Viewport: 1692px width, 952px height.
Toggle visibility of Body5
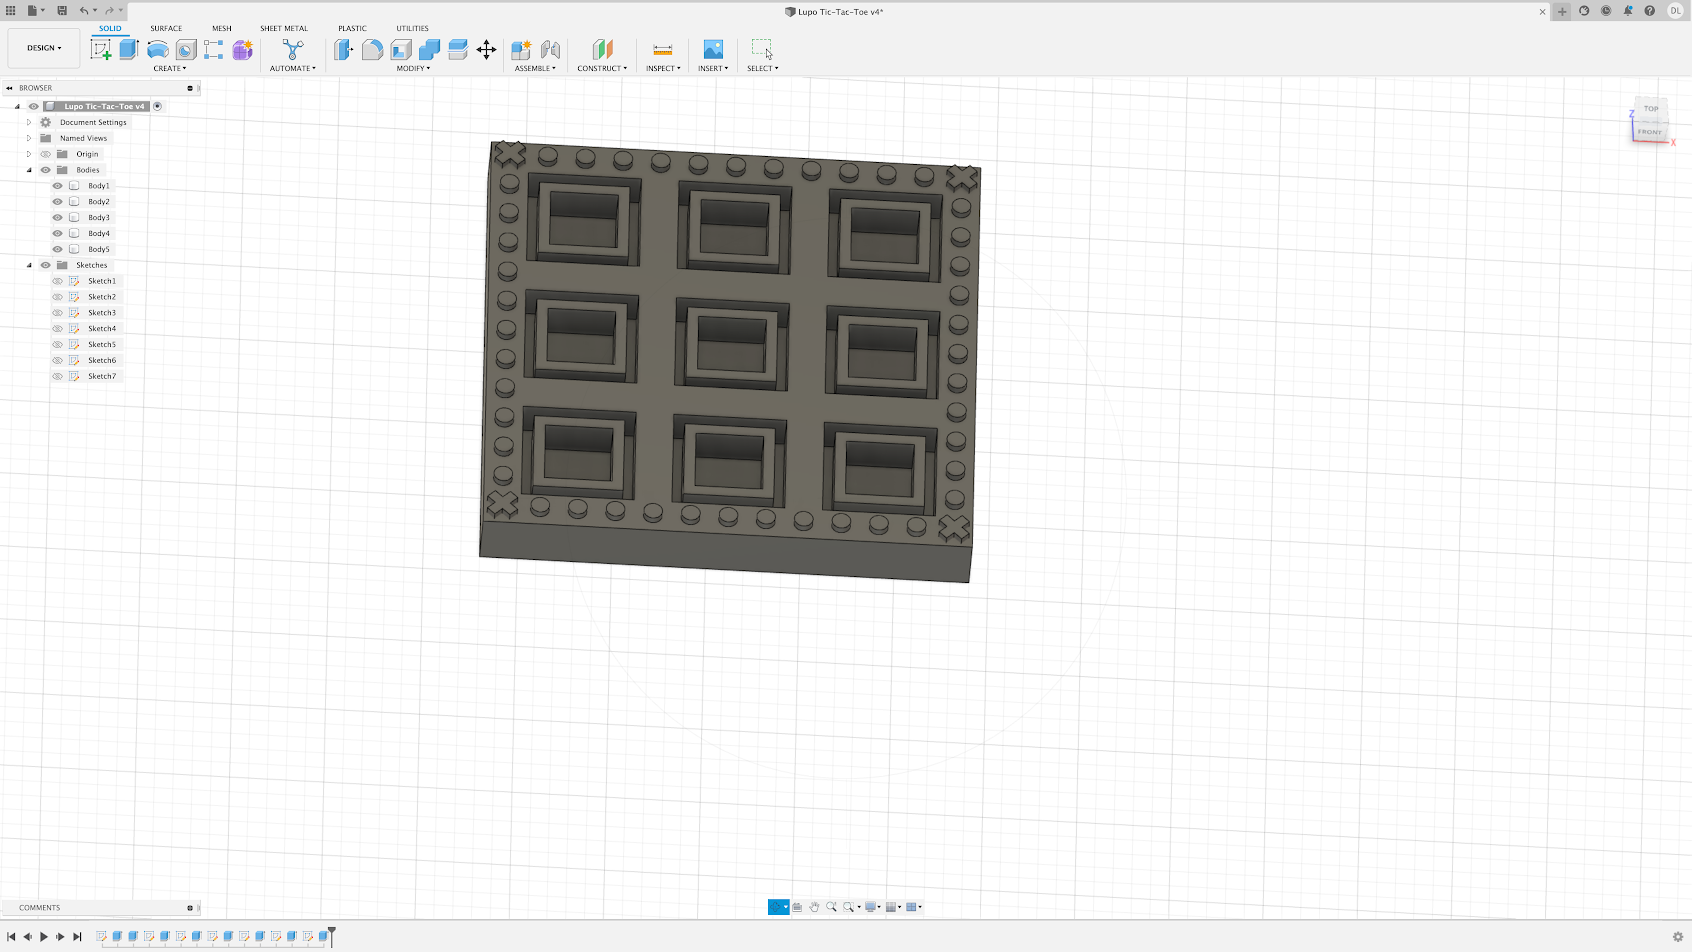point(58,250)
